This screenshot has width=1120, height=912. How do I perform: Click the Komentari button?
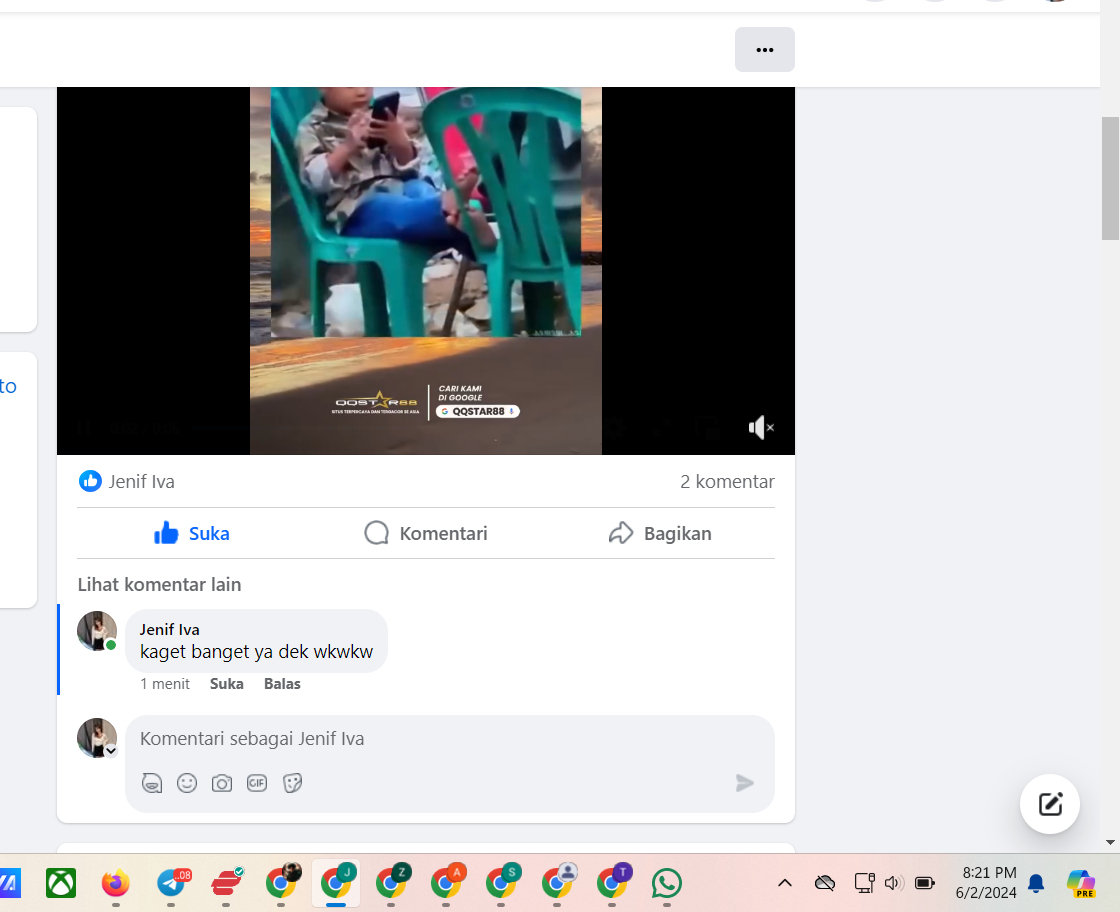point(426,533)
